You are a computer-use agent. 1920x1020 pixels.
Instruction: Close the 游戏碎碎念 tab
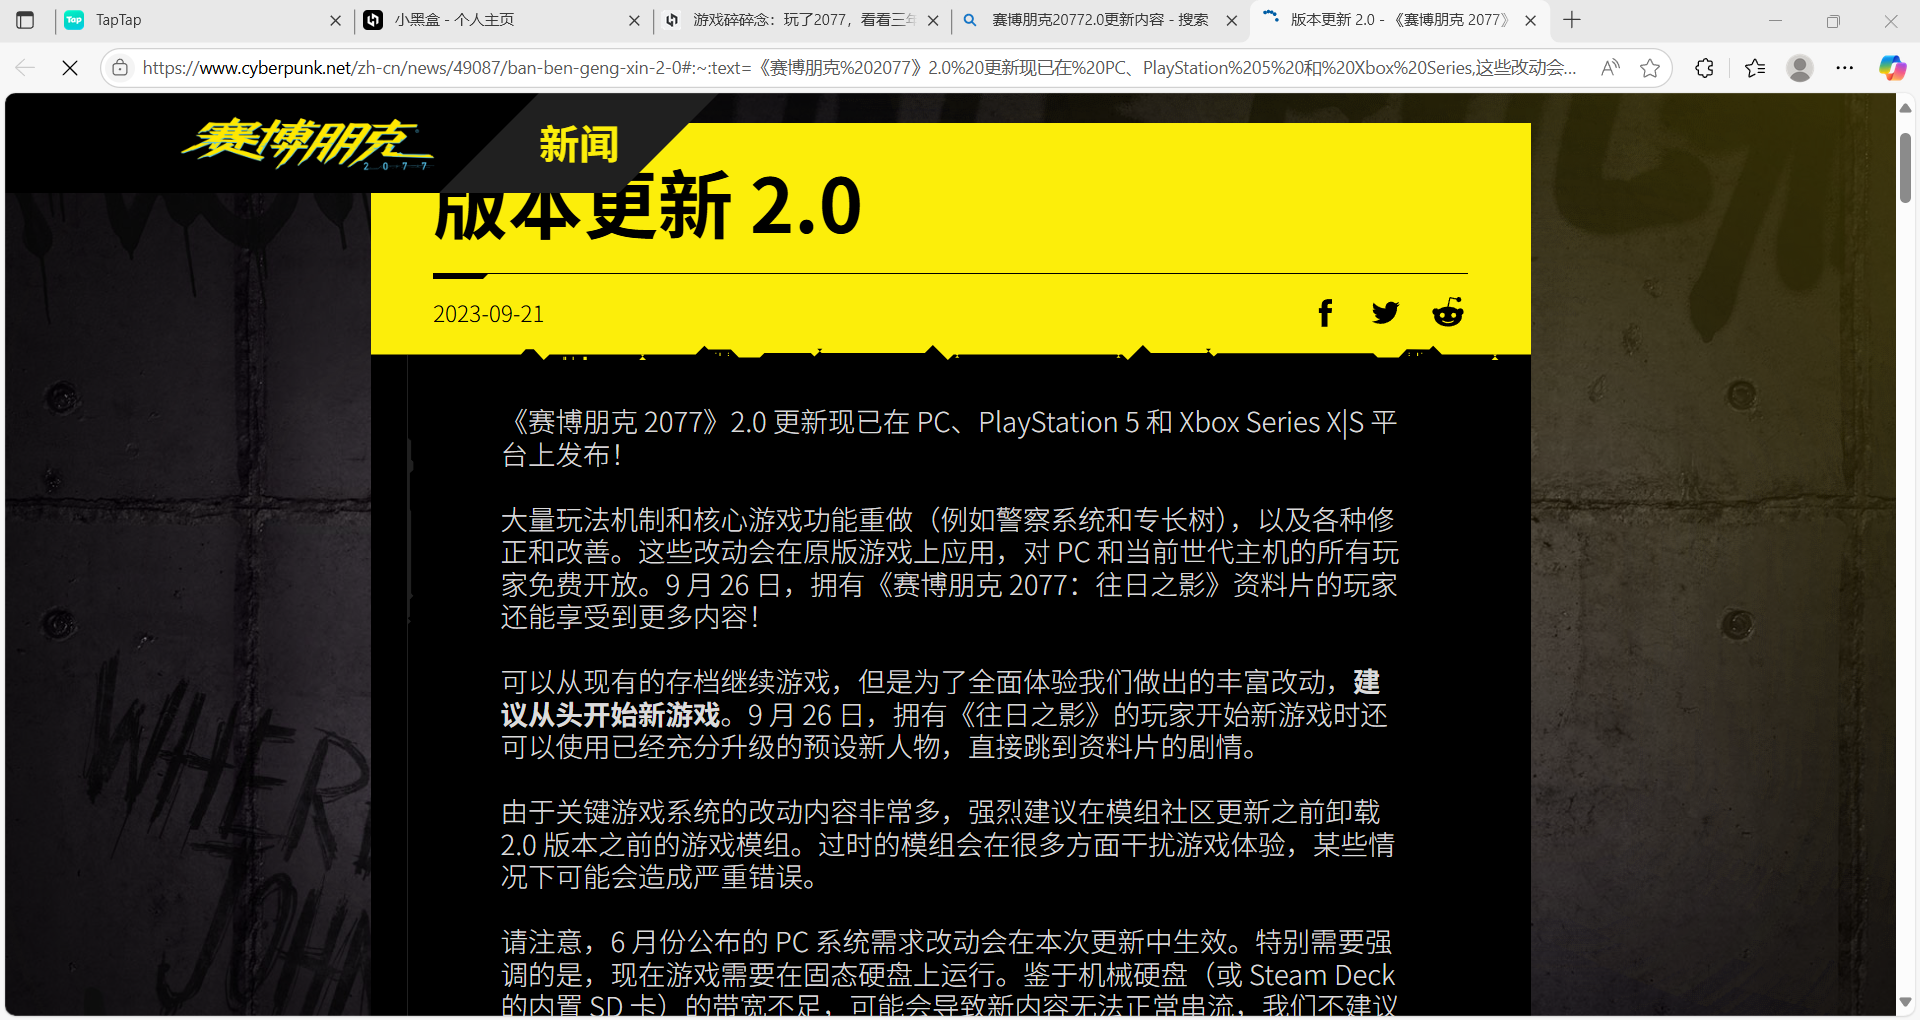[x=933, y=20]
